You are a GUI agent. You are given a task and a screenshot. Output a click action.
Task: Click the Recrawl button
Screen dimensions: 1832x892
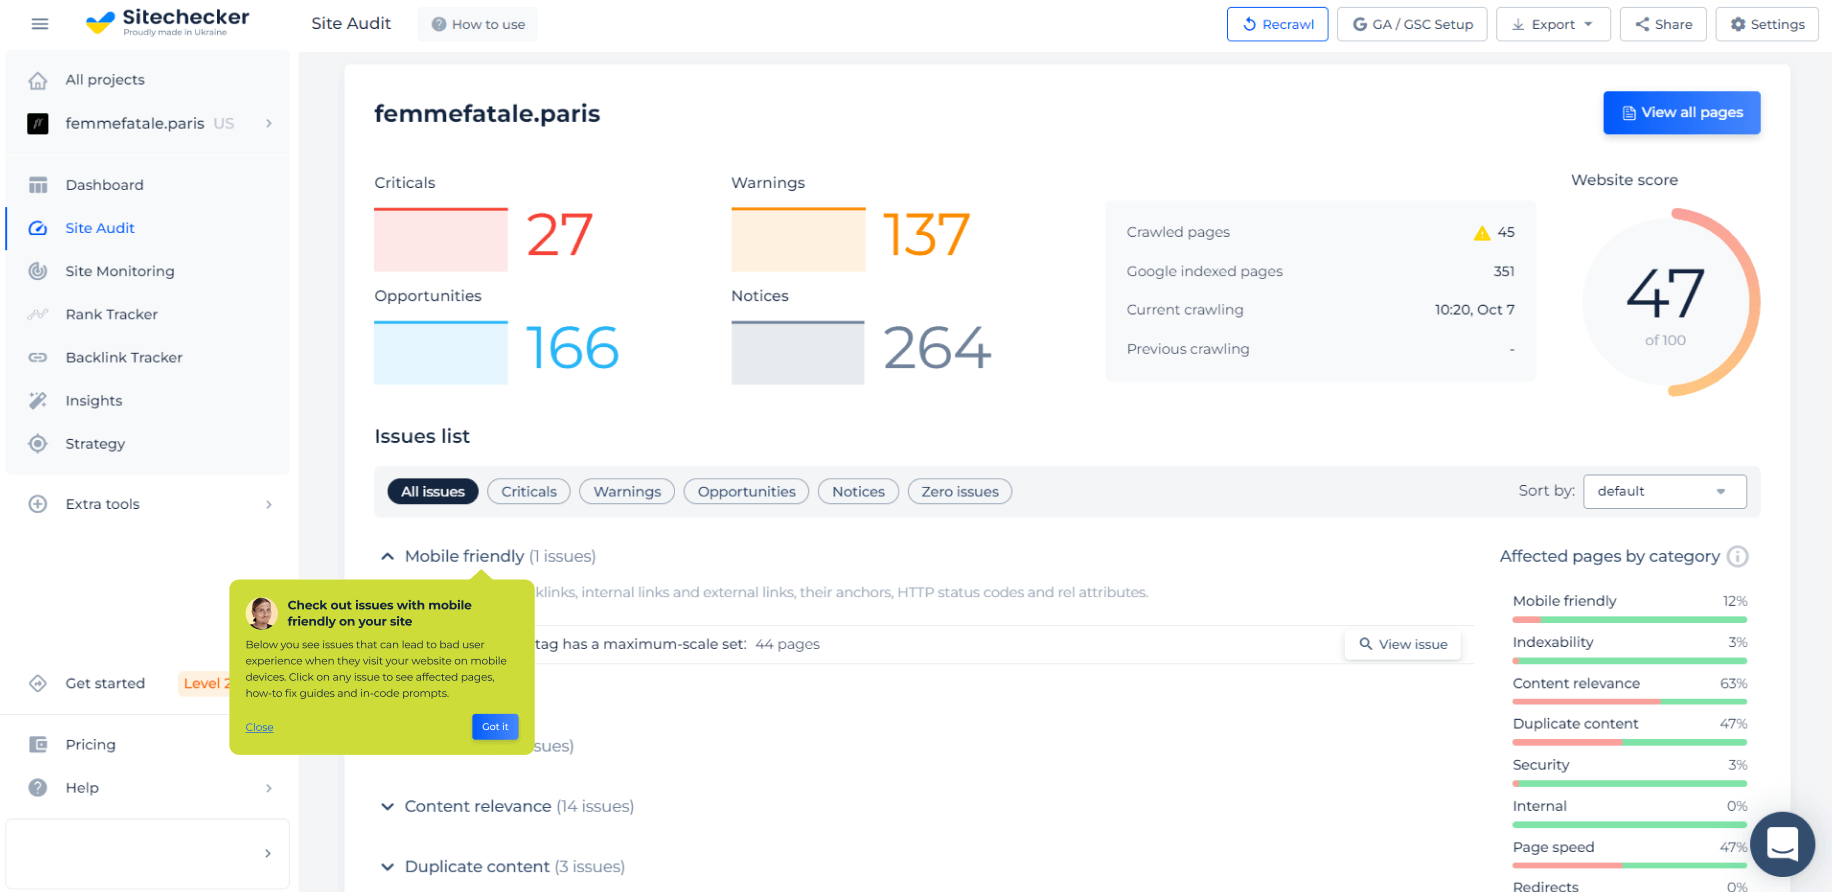[1277, 24]
